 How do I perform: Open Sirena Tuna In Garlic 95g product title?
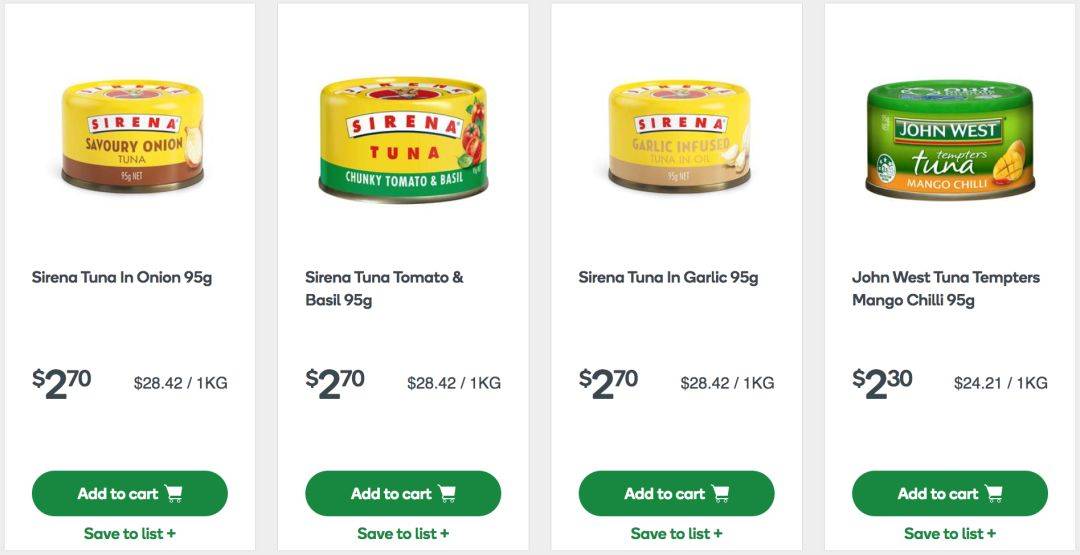(x=668, y=278)
